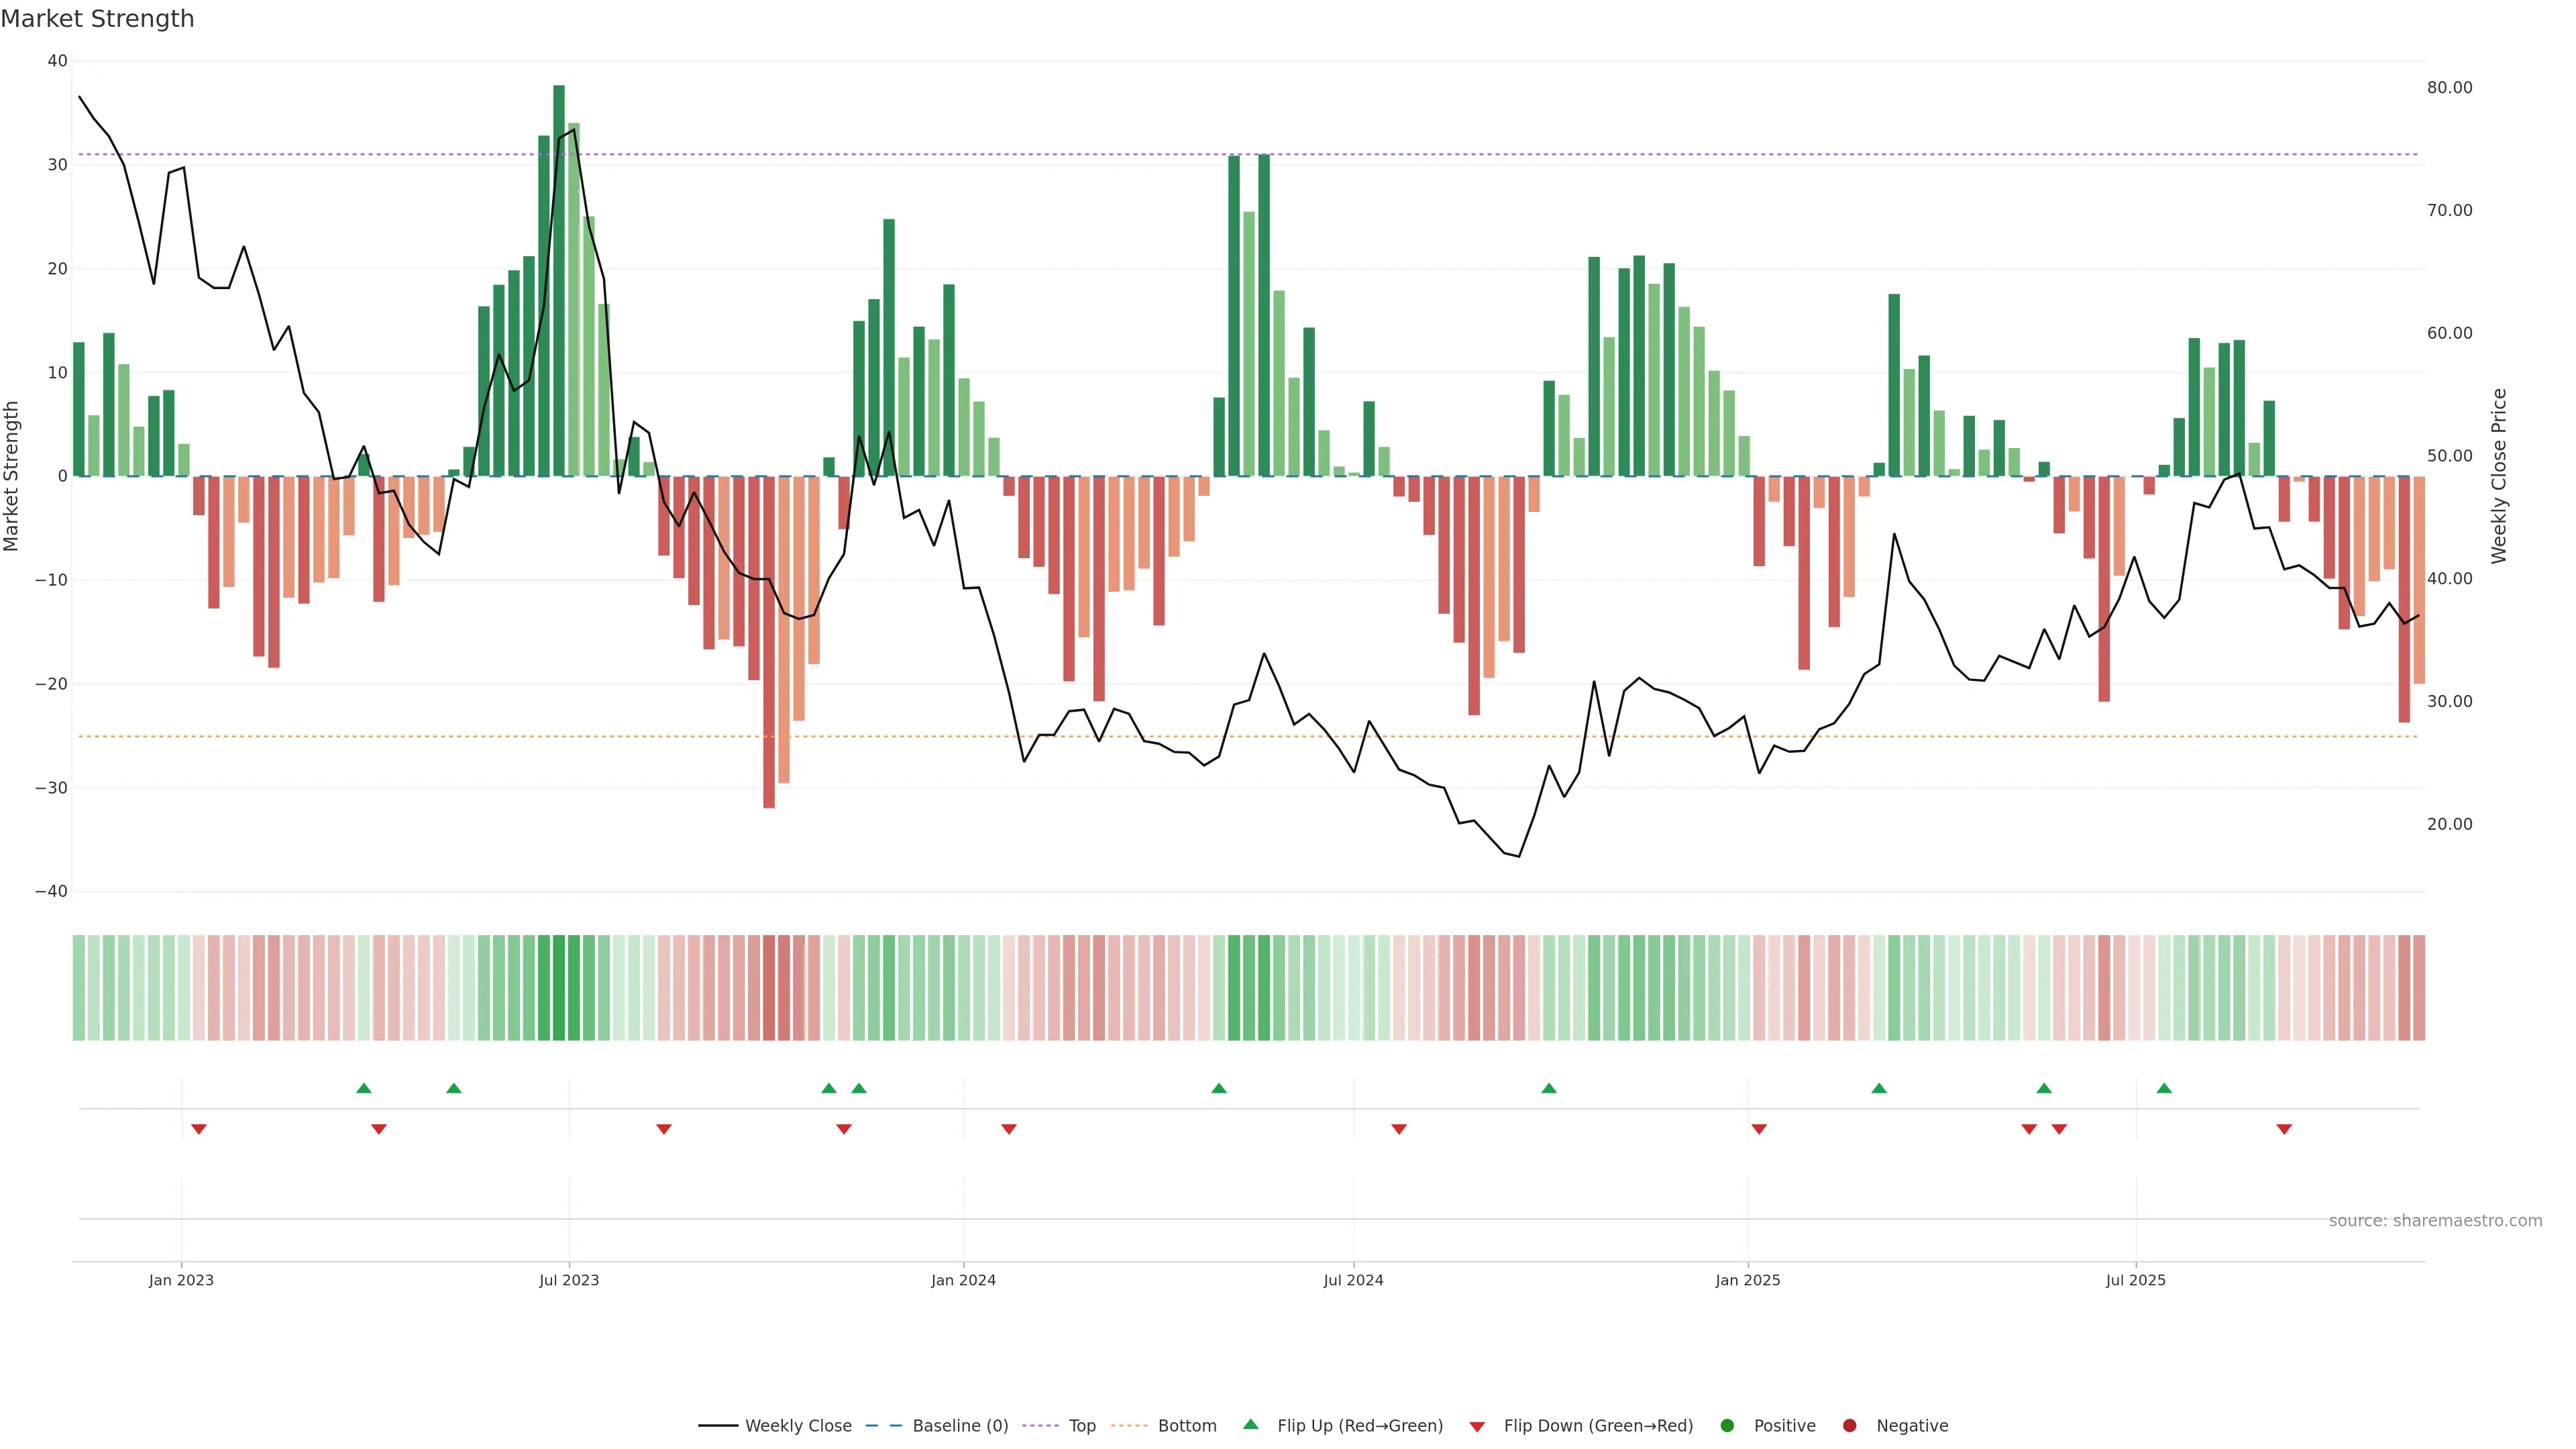Click the Jan 2024 x-axis label

(x=963, y=1280)
